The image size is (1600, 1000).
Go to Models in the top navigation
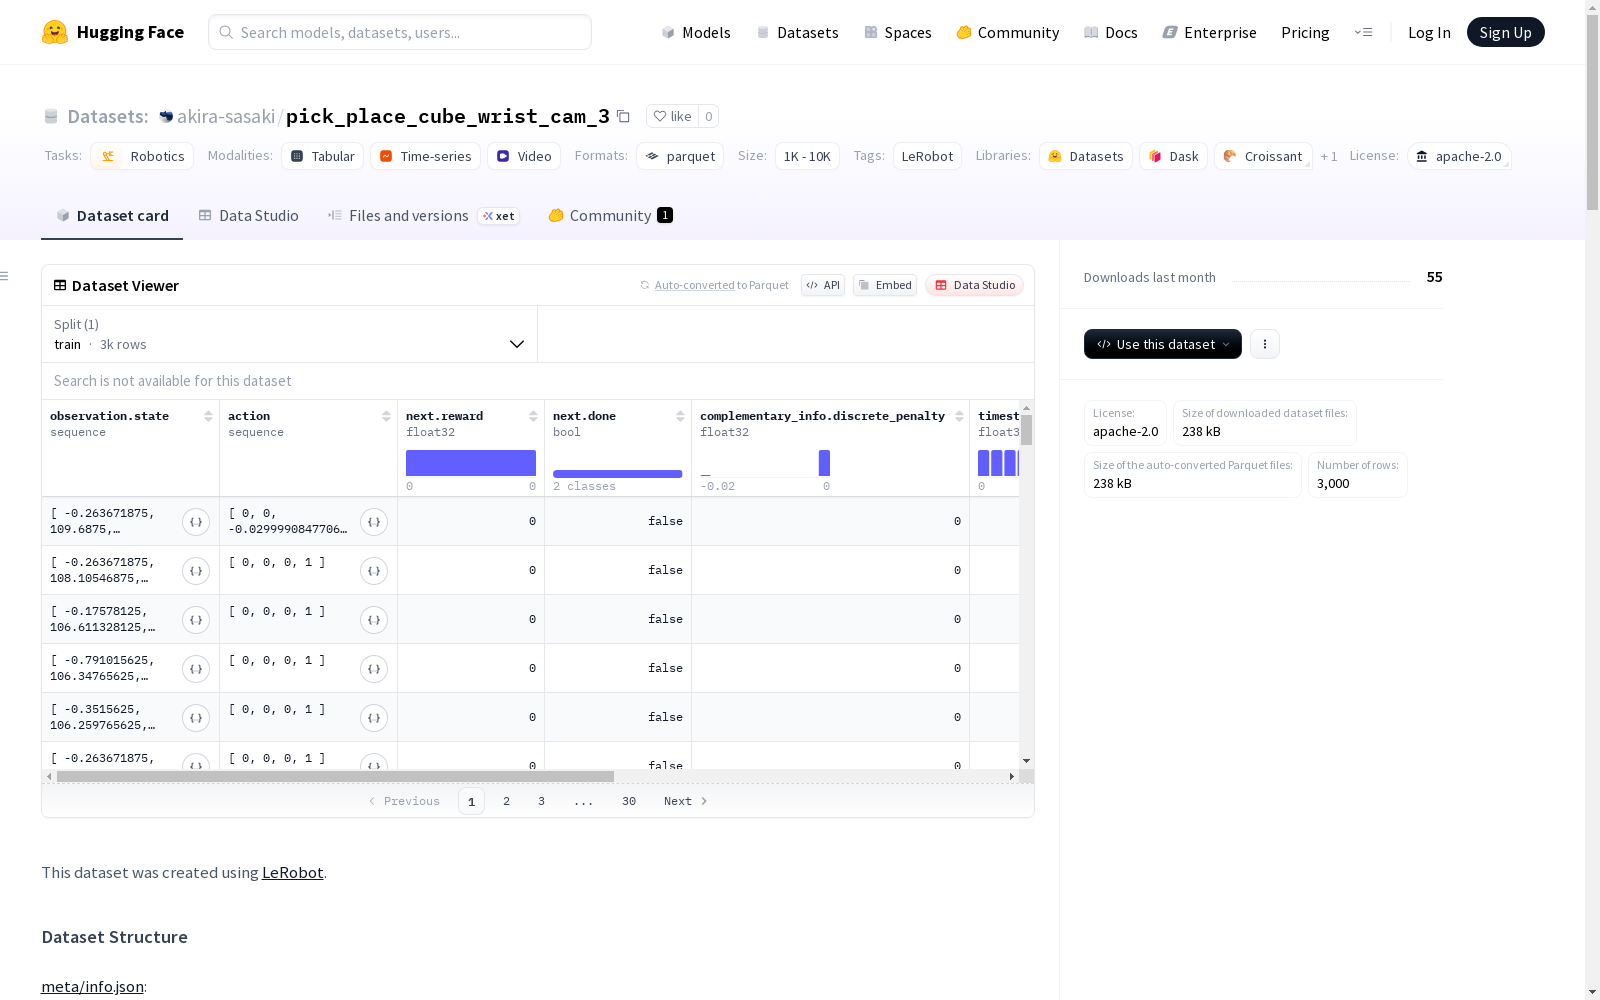(696, 32)
